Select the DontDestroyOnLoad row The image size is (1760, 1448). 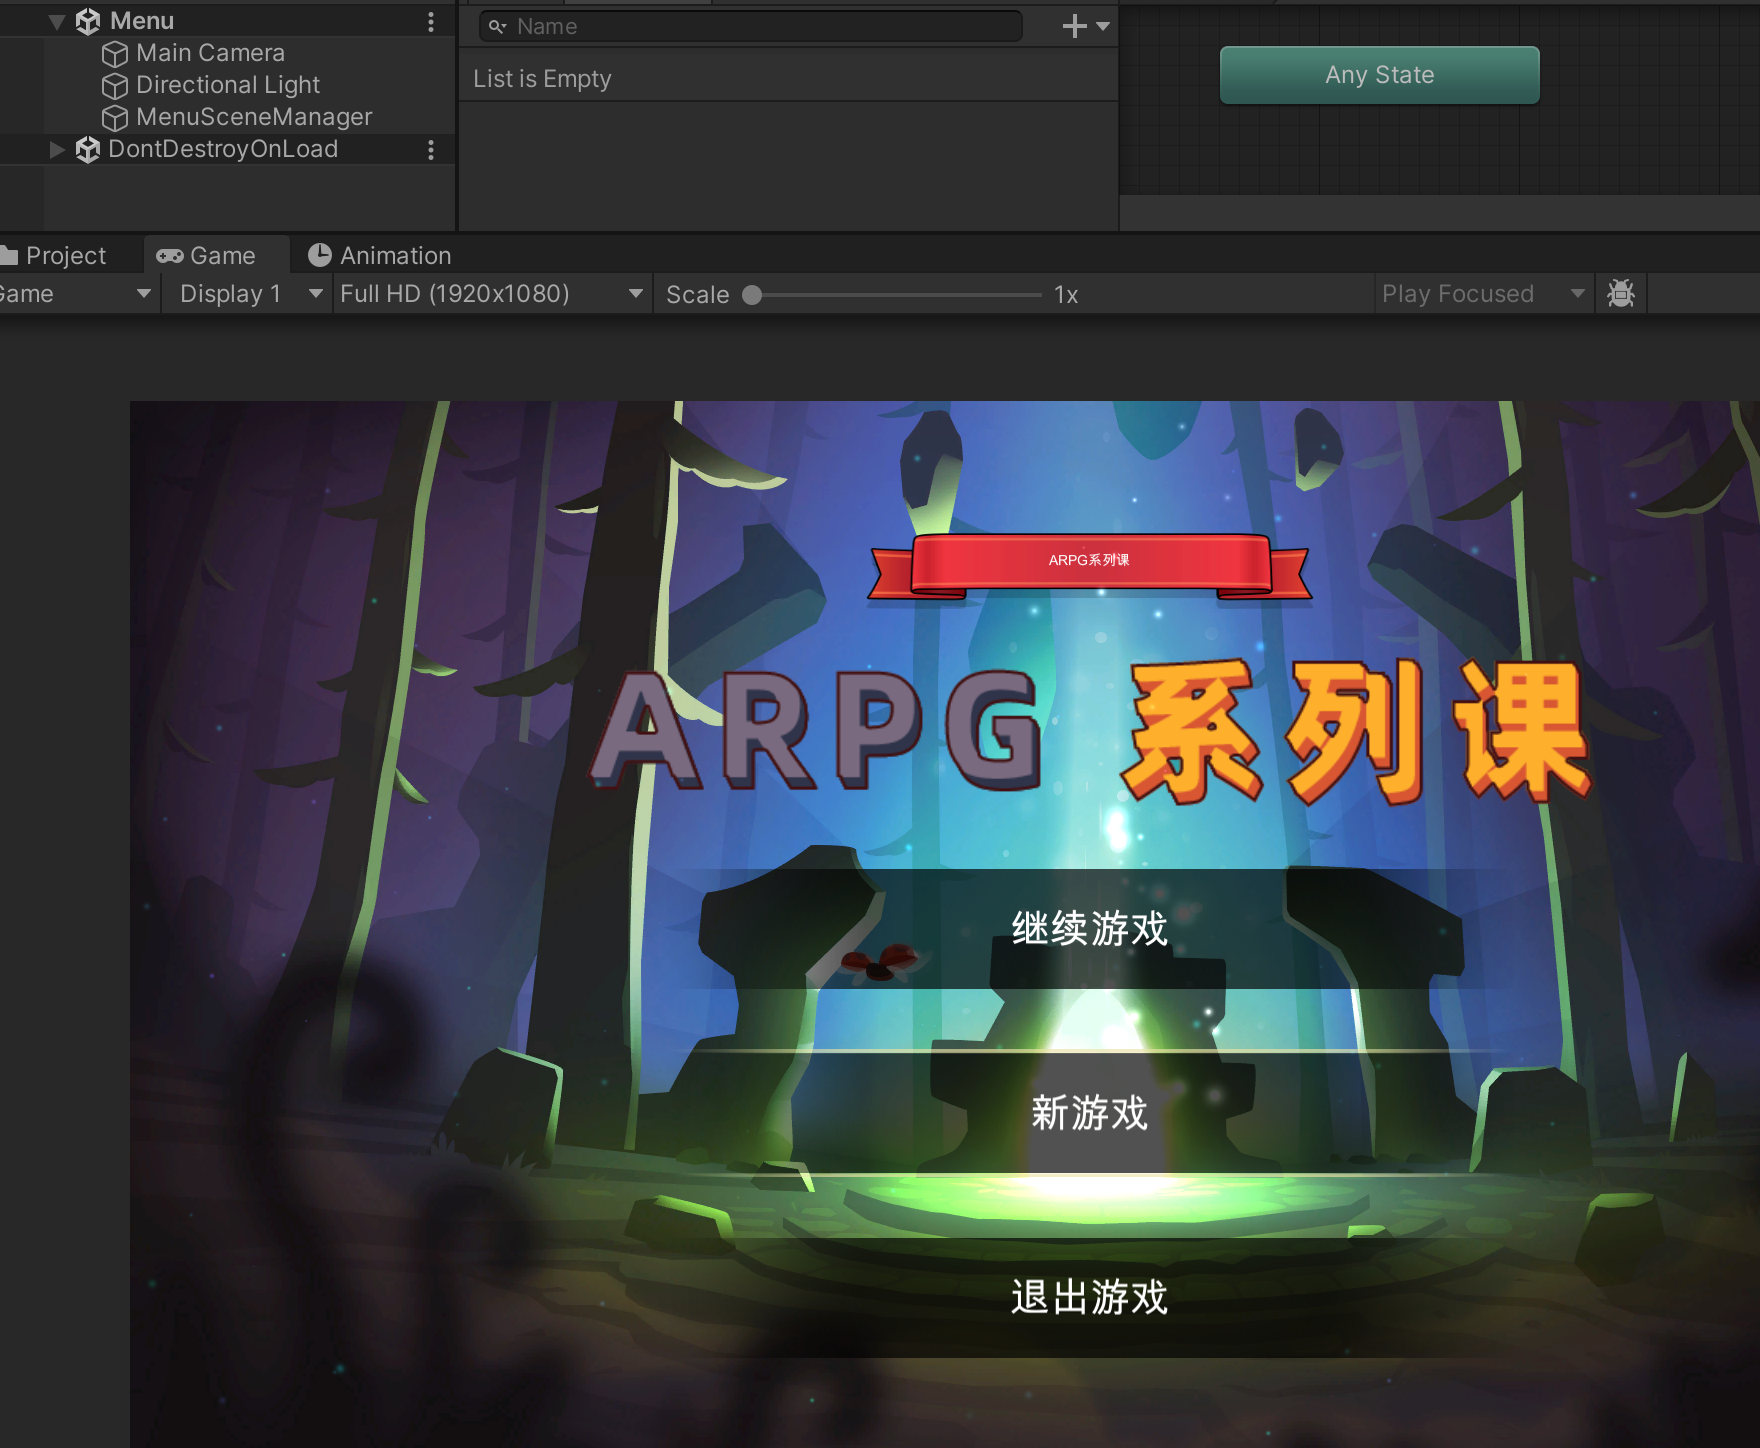tap(227, 149)
